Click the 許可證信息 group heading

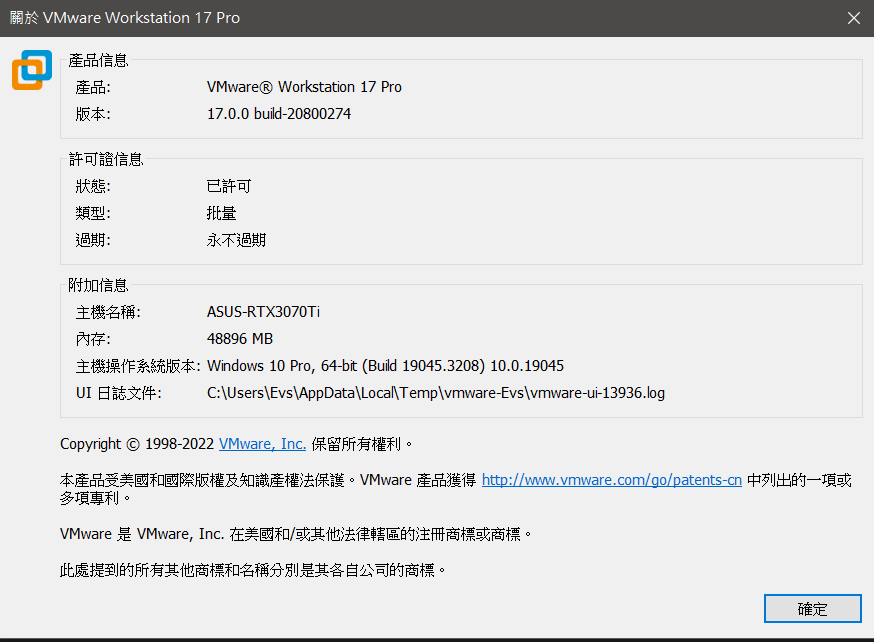coord(106,159)
